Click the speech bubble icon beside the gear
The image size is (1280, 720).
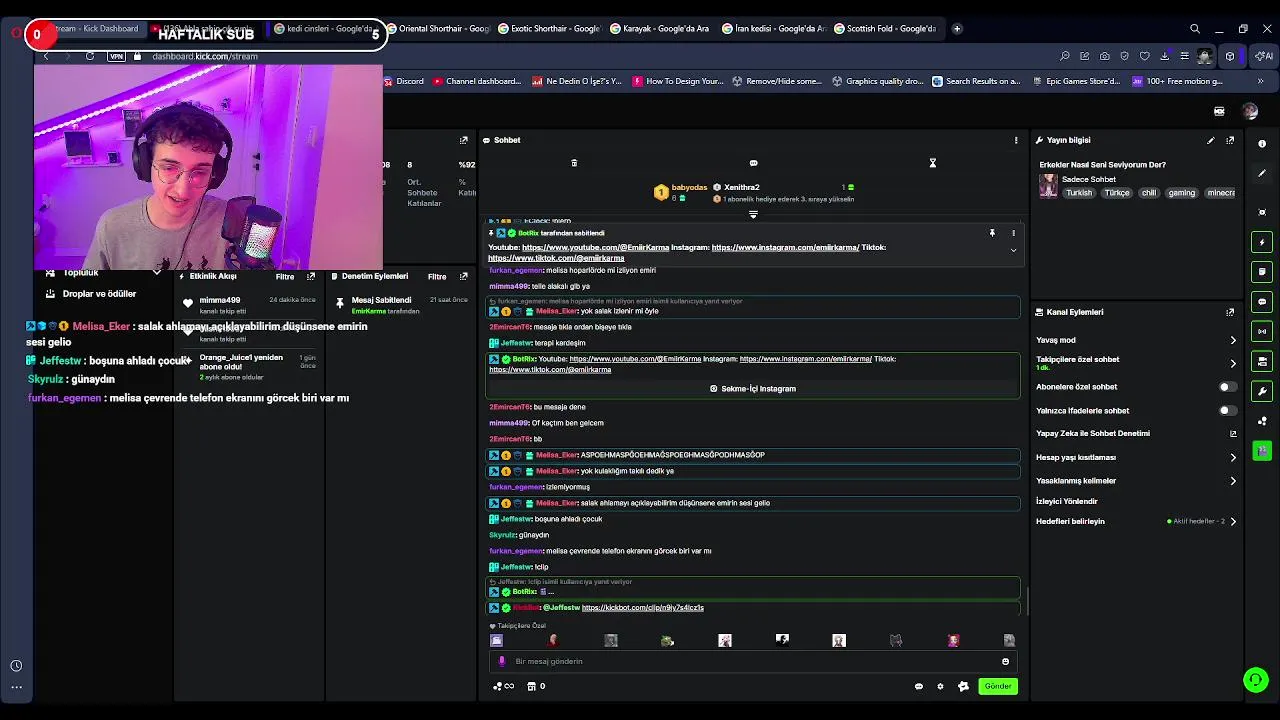click(919, 686)
